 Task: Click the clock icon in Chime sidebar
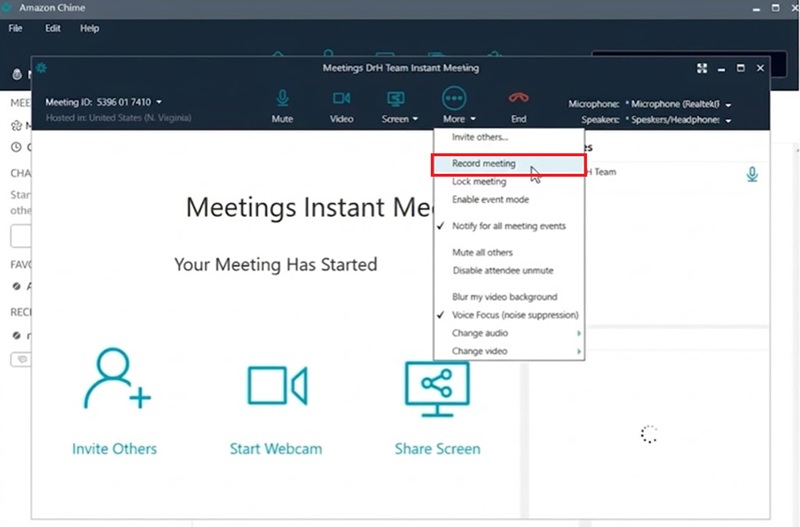[16, 147]
